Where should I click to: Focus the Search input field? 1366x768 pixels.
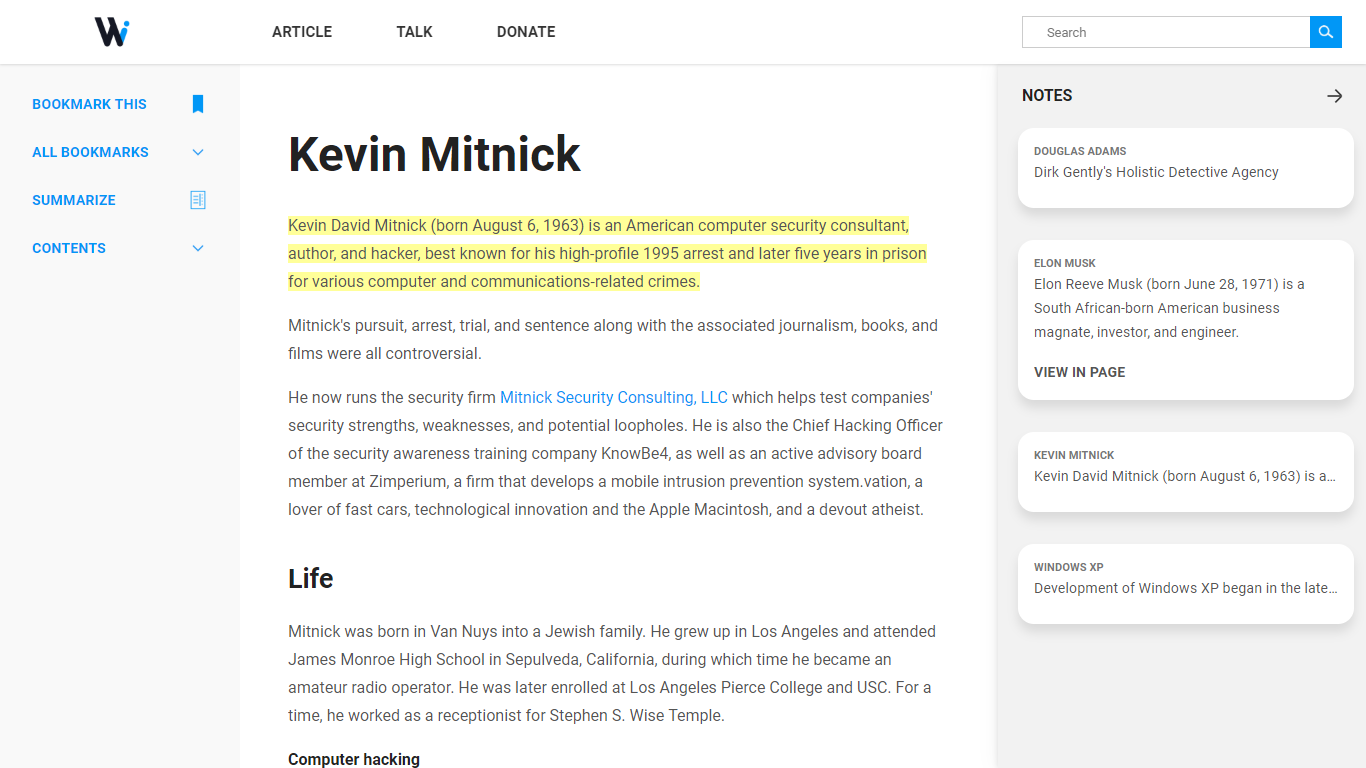point(1166,32)
